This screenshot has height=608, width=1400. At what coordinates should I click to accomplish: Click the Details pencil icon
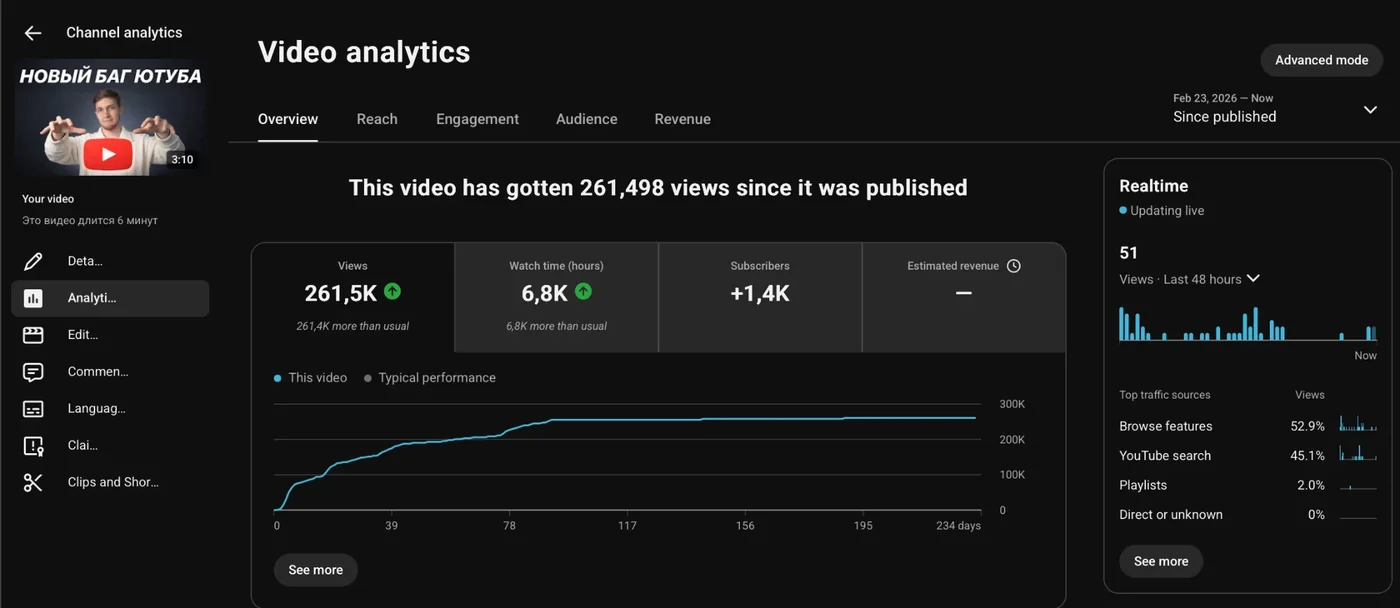(x=33, y=261)
